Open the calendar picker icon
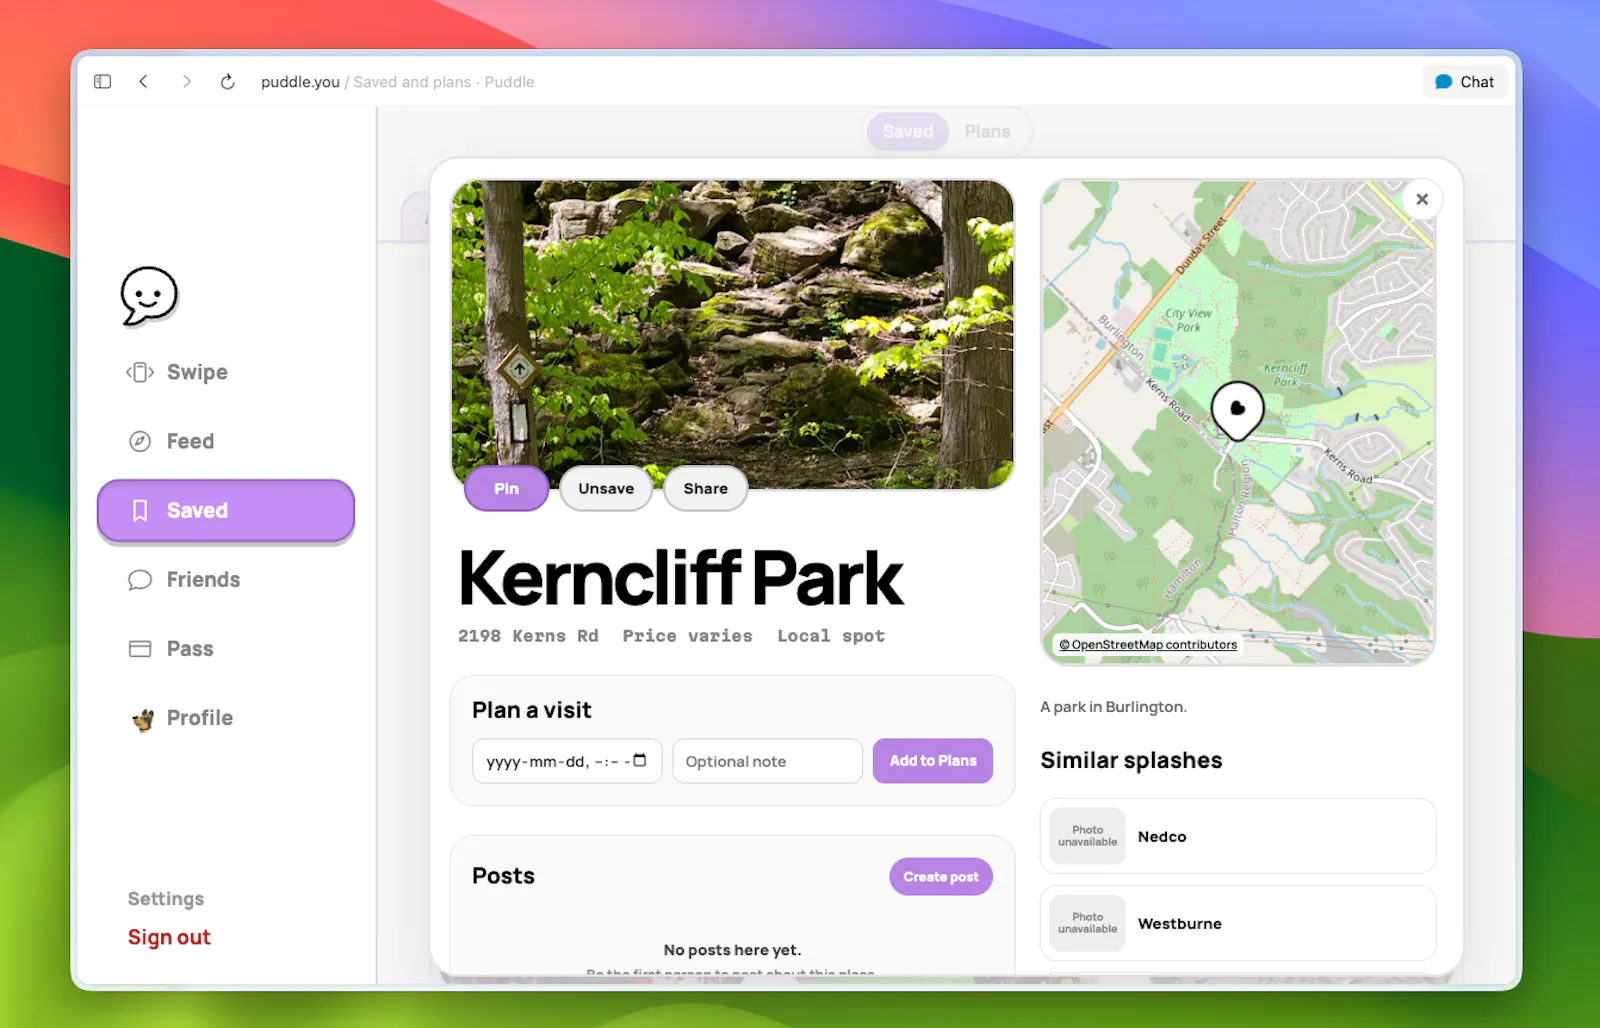This screenshot has width=1600, height=1028. click(640, 761)
